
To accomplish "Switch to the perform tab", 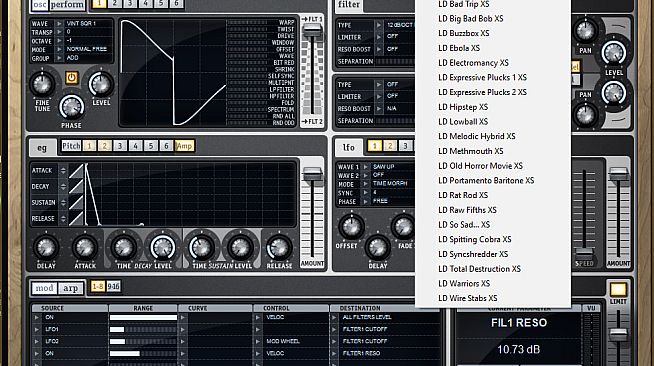I will (x=67, y=5).
